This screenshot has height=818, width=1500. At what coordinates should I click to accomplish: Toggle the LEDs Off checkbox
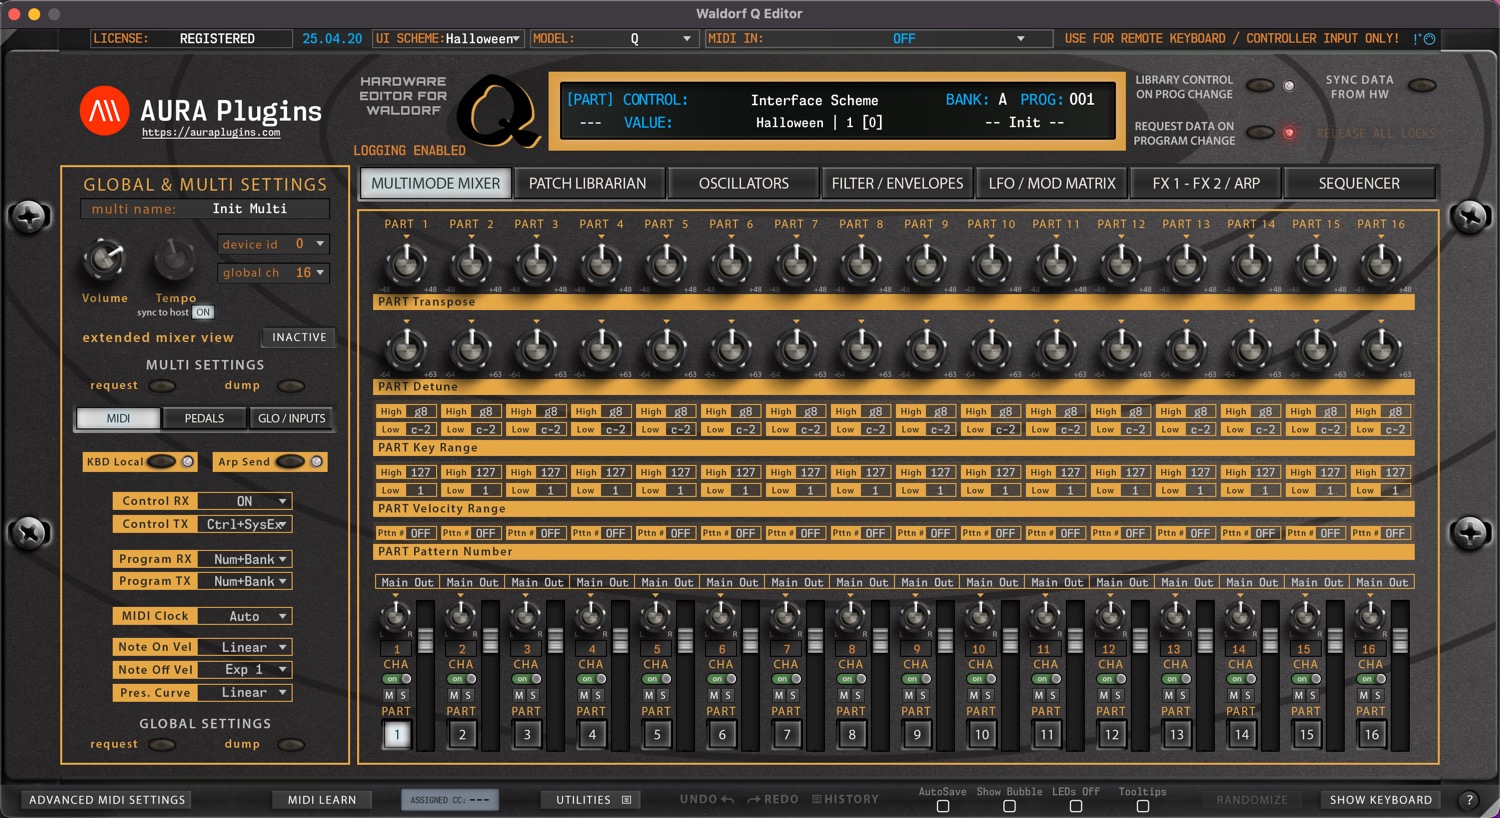tap(1076, 806)
